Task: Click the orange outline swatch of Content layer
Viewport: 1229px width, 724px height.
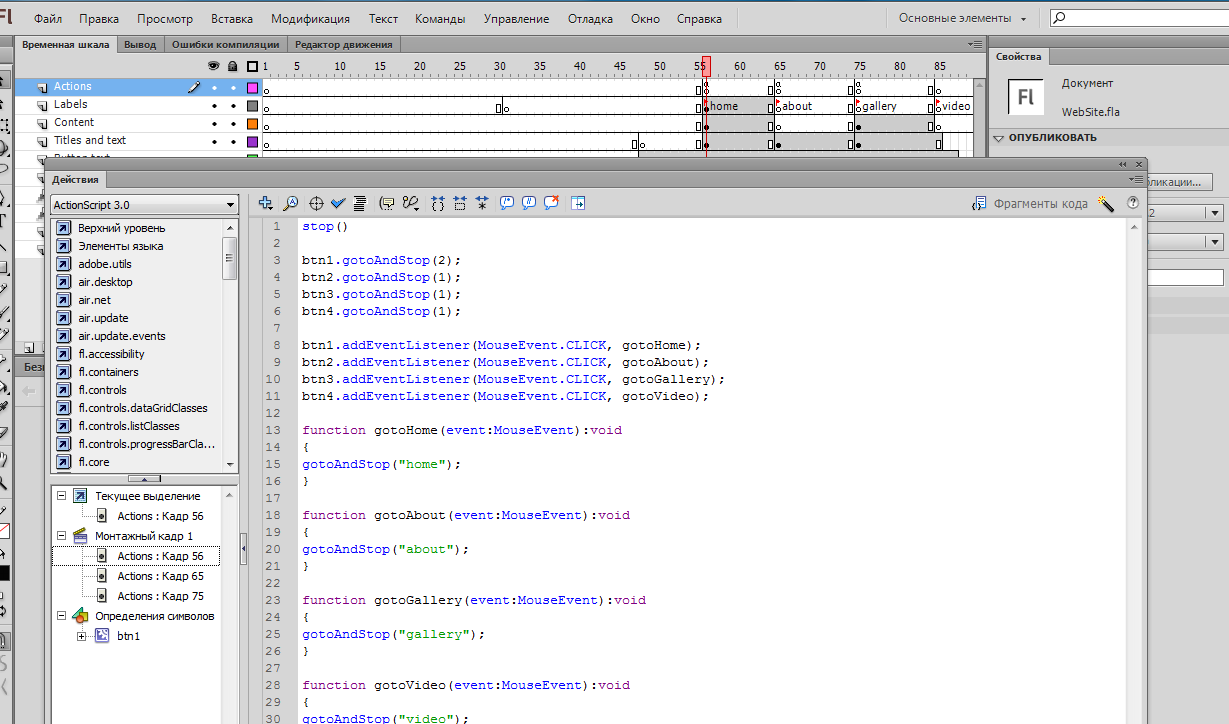Action: pyautogui.click(x=252, y=123)
